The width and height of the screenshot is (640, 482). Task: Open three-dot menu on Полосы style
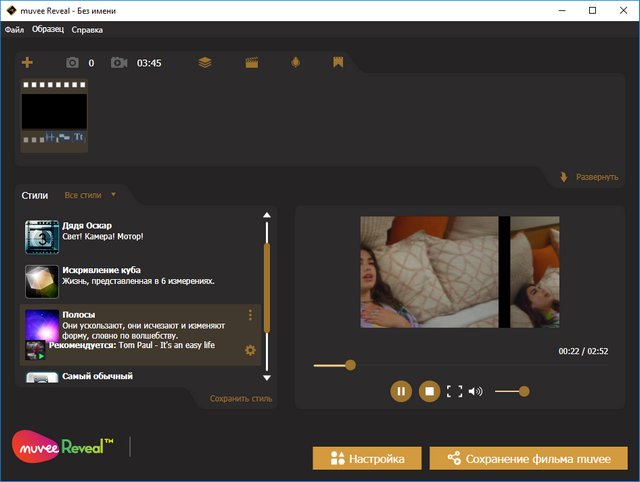click(x=250, y=316)
